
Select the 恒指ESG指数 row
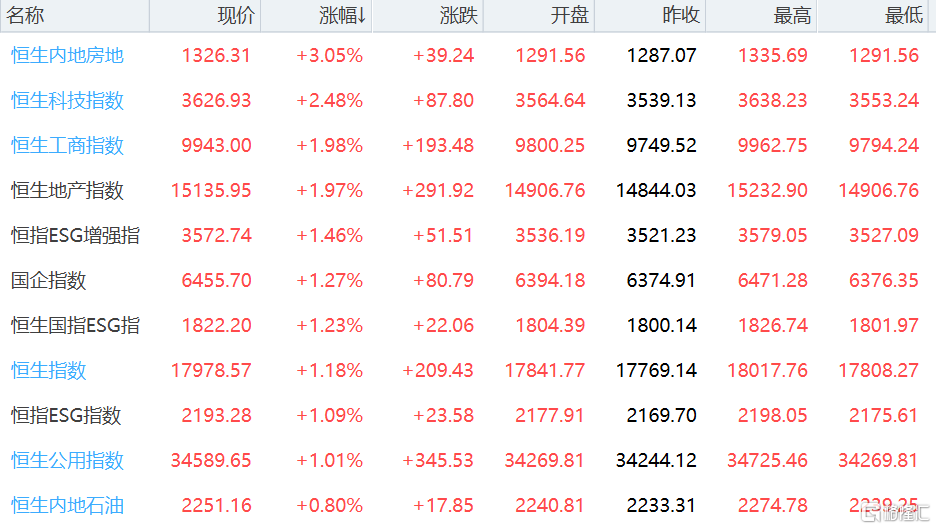point(66,415)
